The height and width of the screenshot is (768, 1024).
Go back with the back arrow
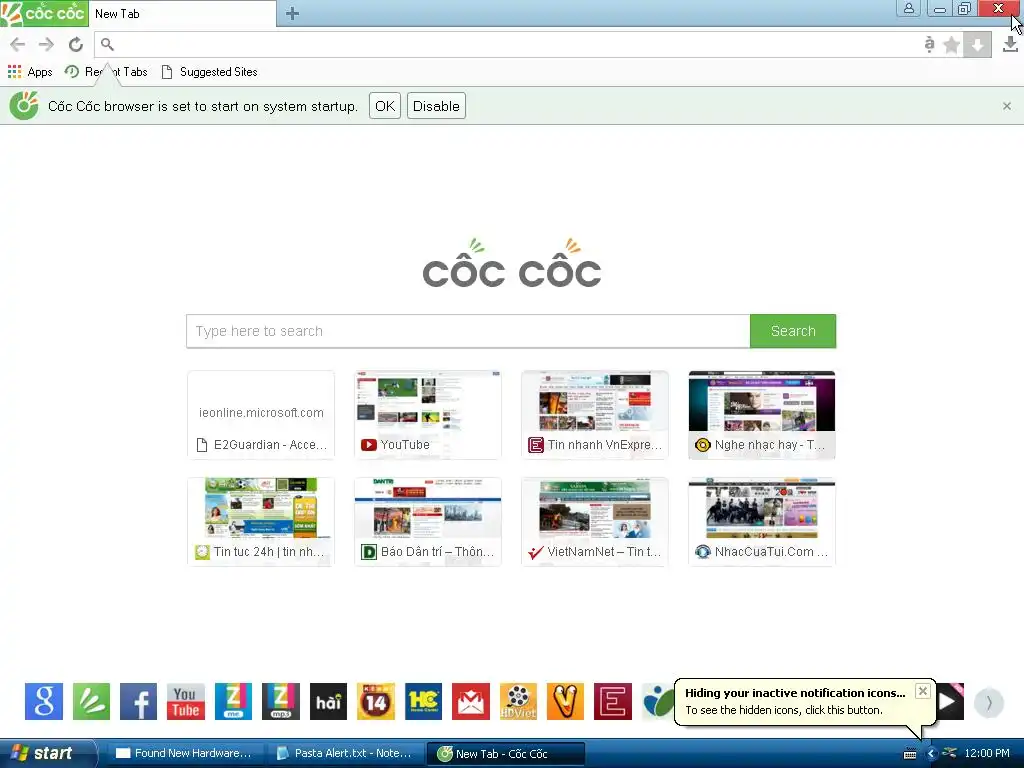pos(18,44)
